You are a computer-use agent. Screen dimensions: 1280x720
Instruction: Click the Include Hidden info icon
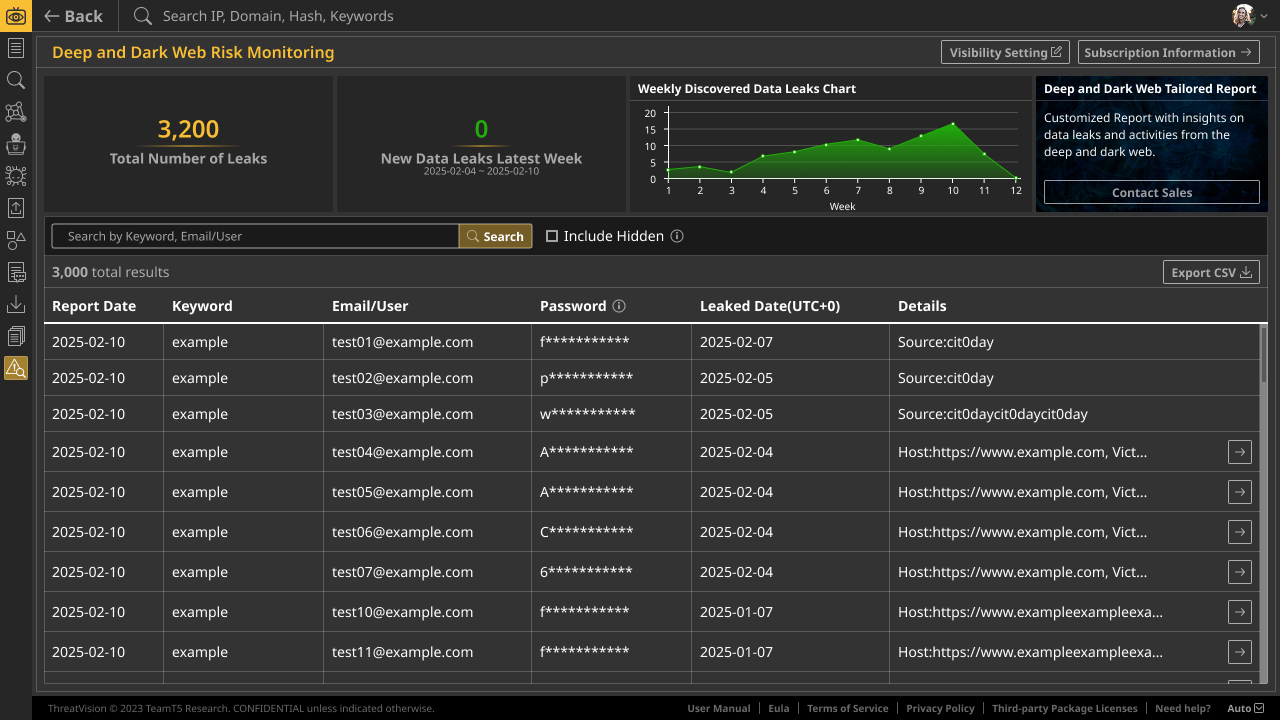677,236
